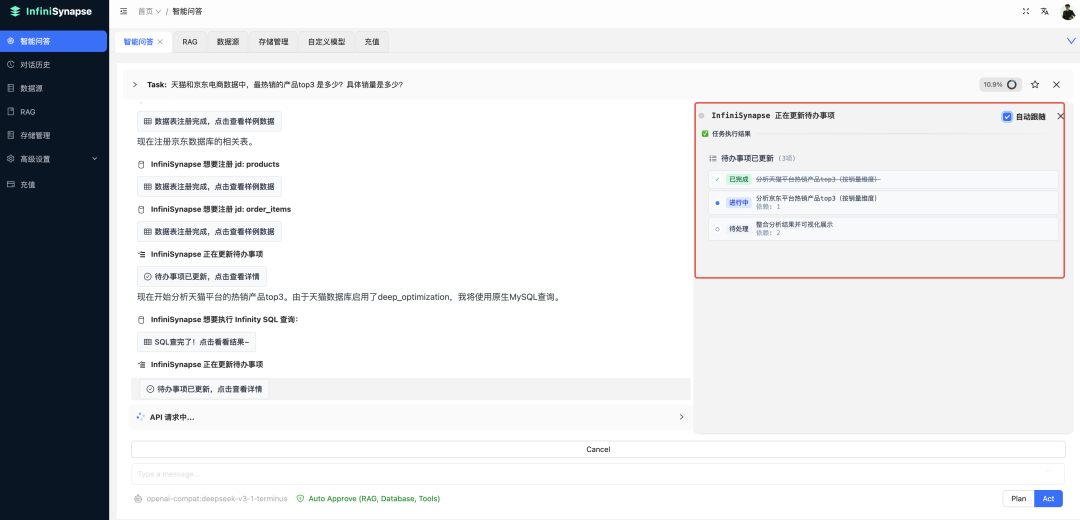The width and height of the screenshot is (1080, 520).
Task: Switch to the 存储管理 tab
Action: (x=273, y=42)
